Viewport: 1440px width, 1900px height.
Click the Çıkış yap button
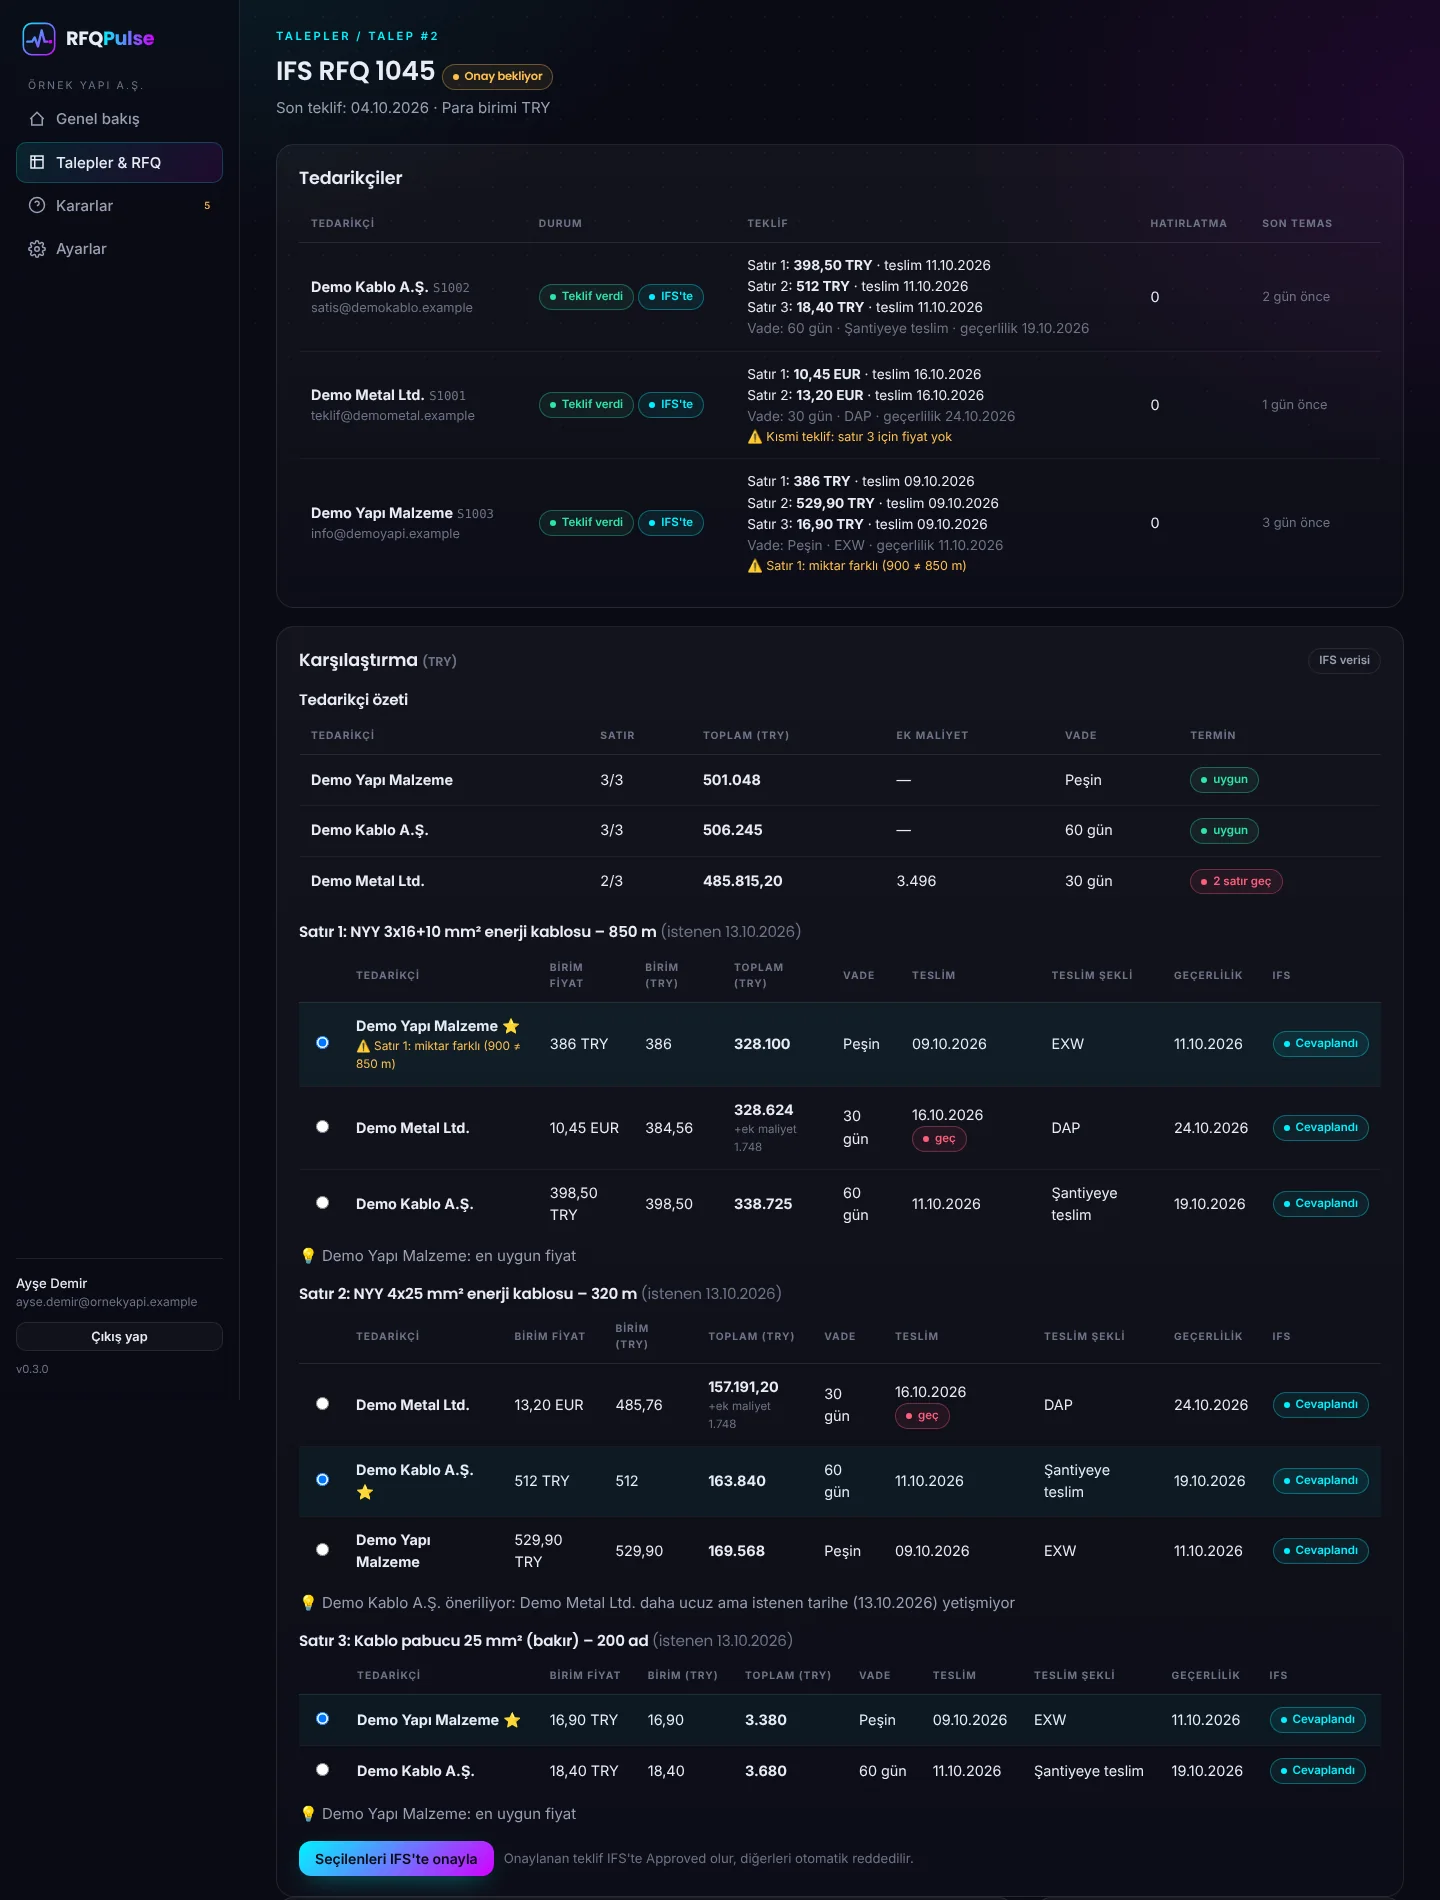point(119,1337)
